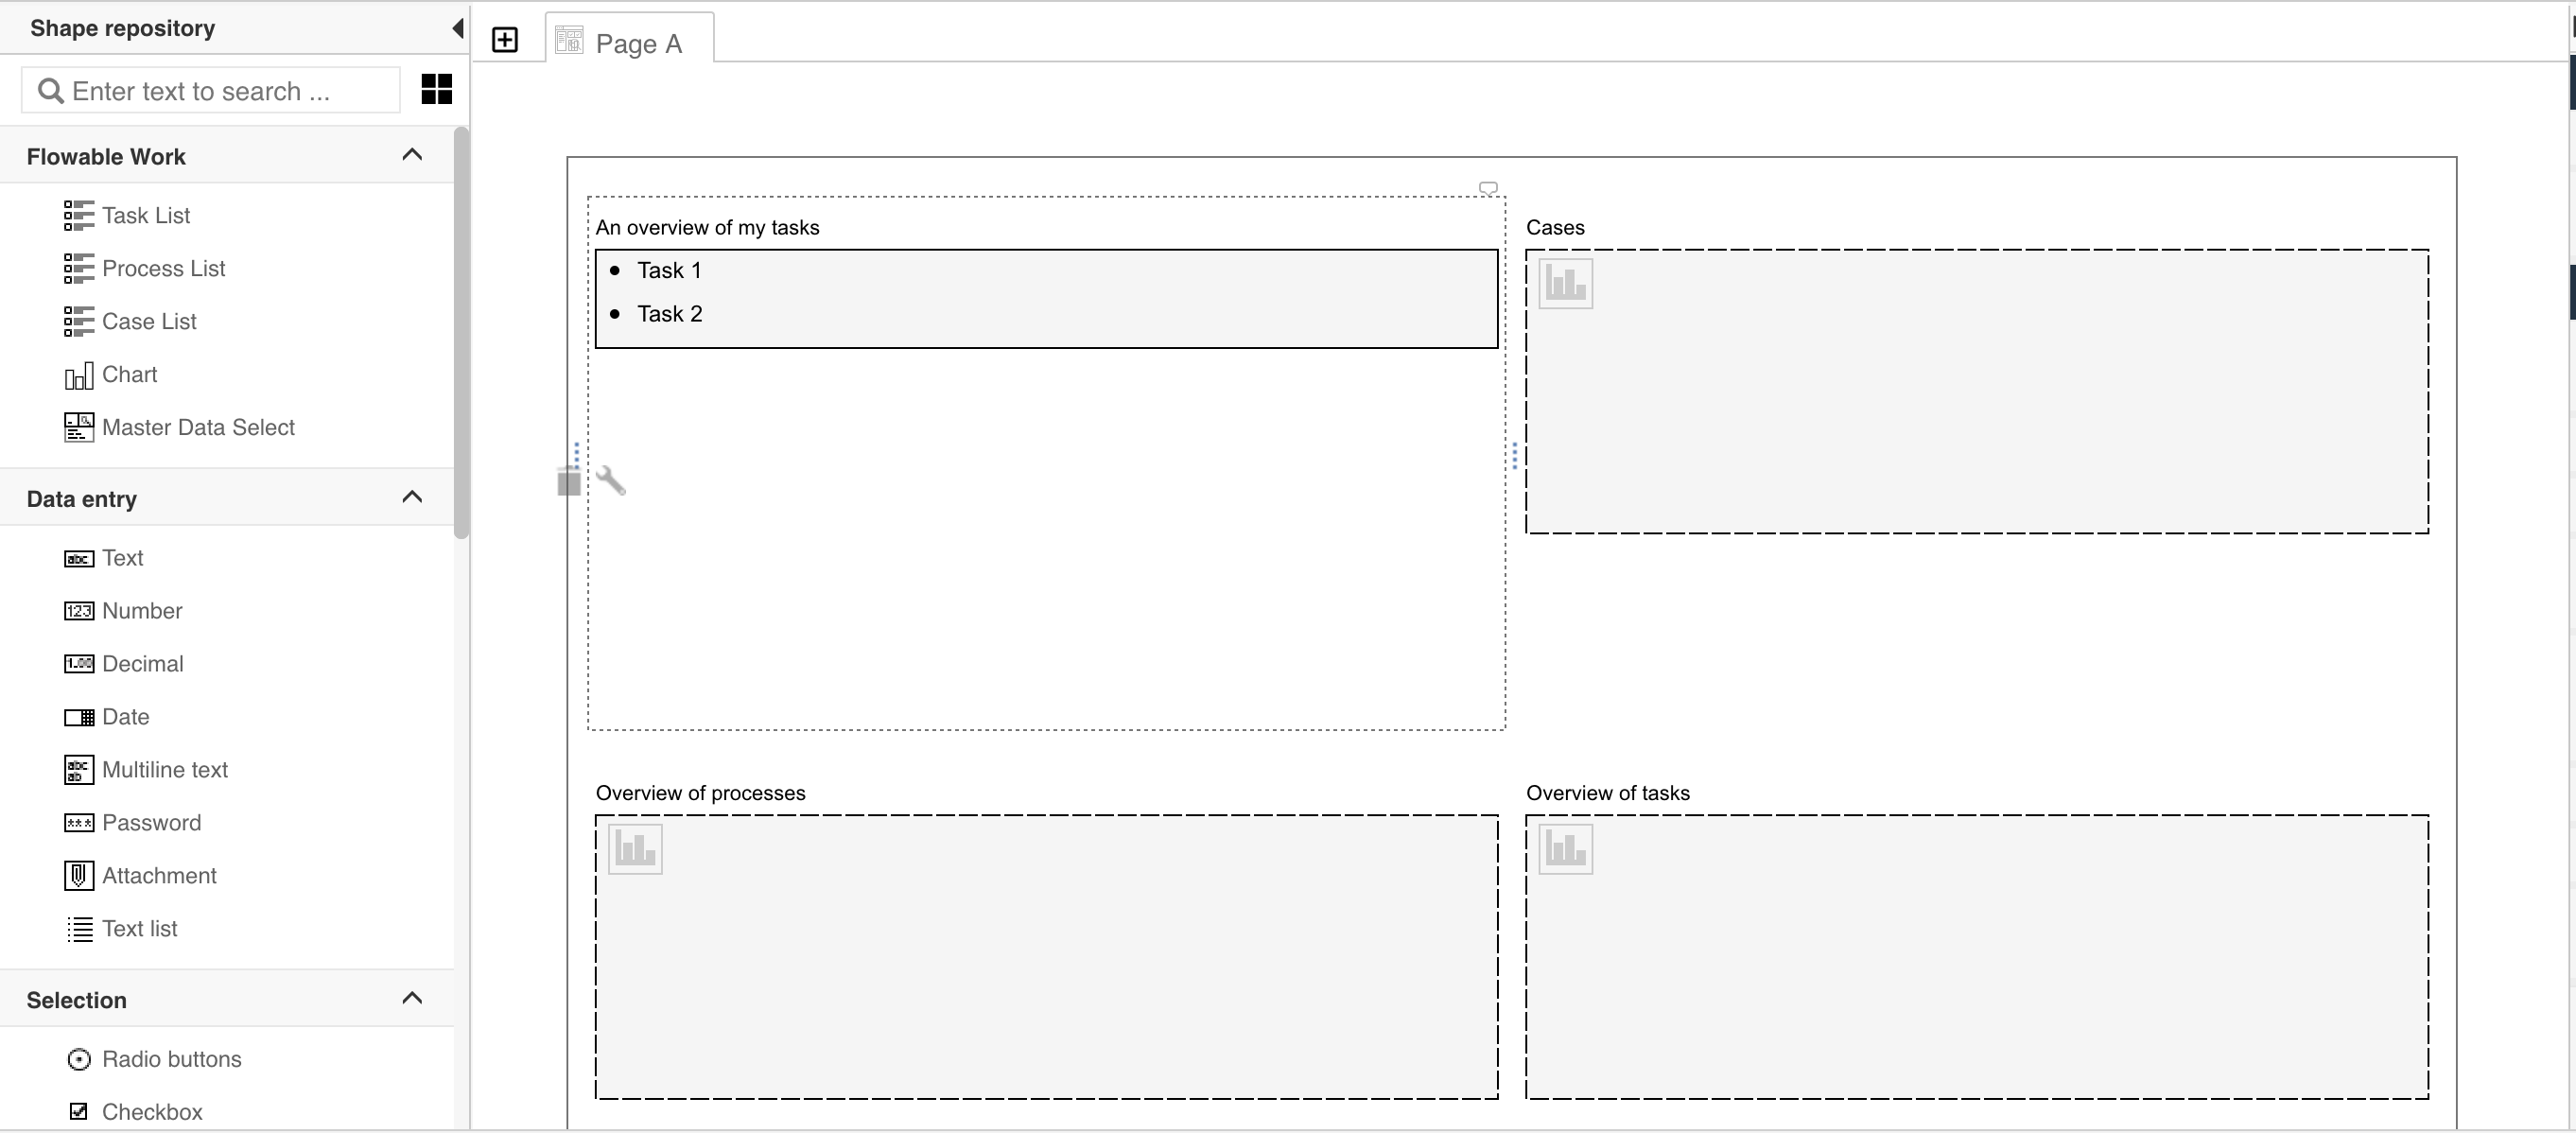Image resolution: width=2576 pixels, height=1133 pixels.
Task: Add a new page with plus button
Action: pos(505,40)
